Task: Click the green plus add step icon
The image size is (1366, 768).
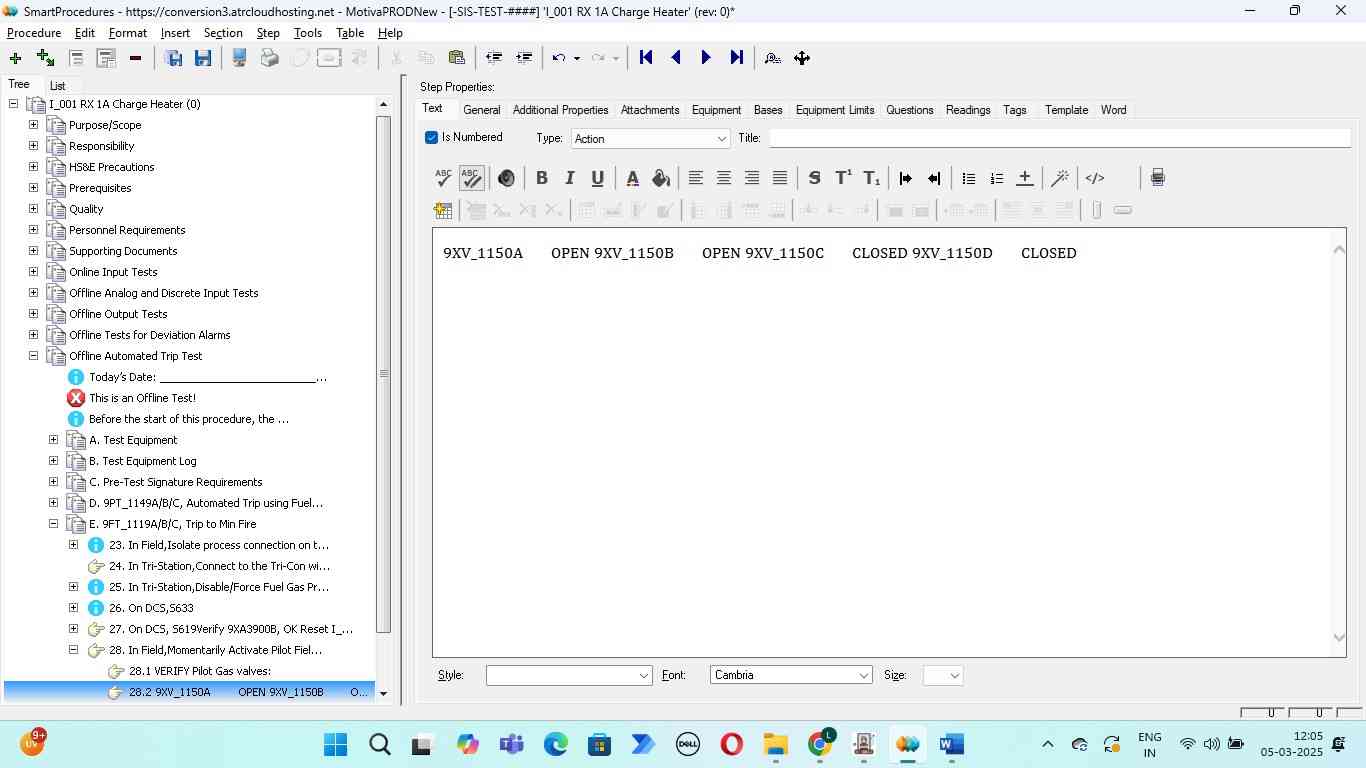Action: (15, 58)
